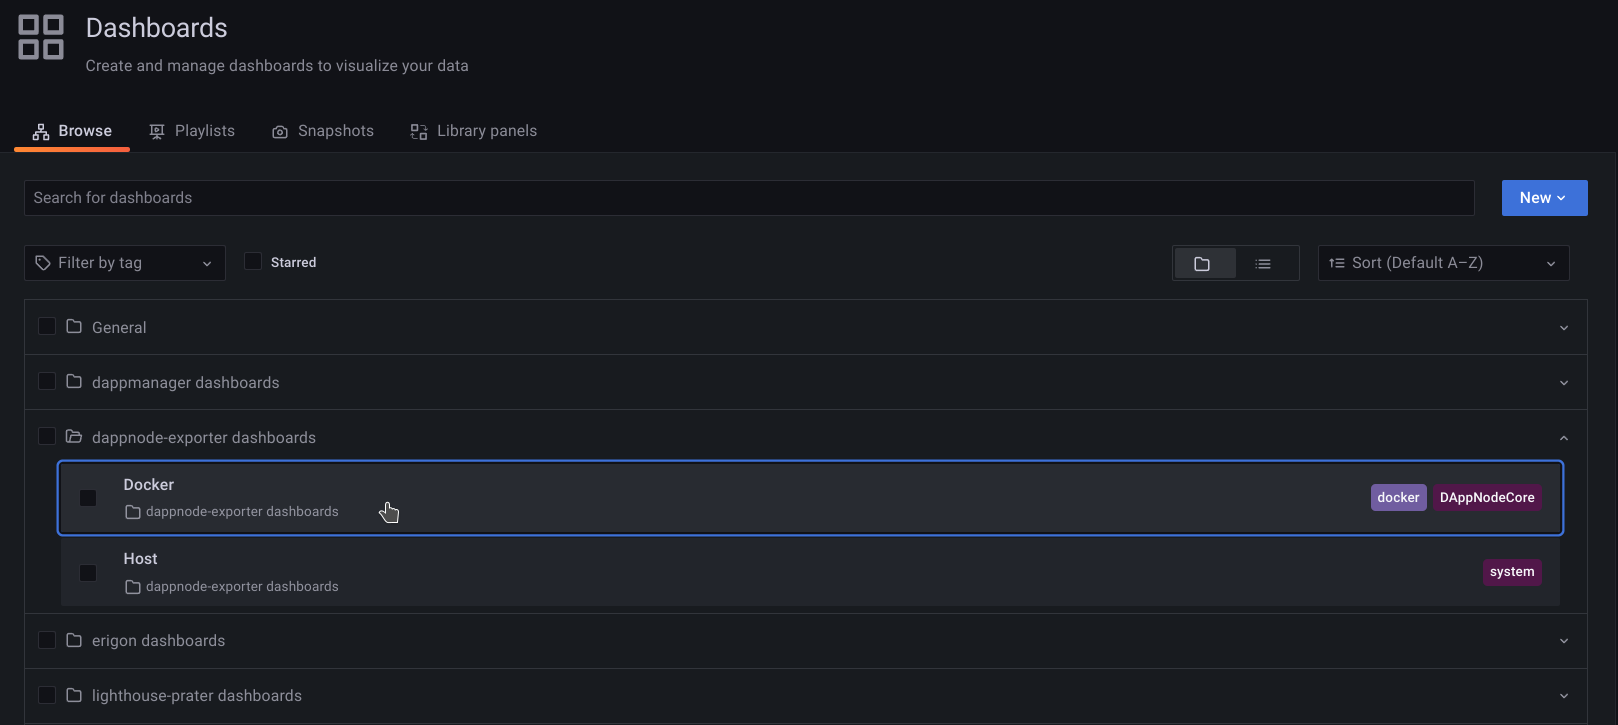This screenshot has height=725, width=1618.
Task: Open the Sort (Default A–Z) dropdown
Action: click(1443, 263)
